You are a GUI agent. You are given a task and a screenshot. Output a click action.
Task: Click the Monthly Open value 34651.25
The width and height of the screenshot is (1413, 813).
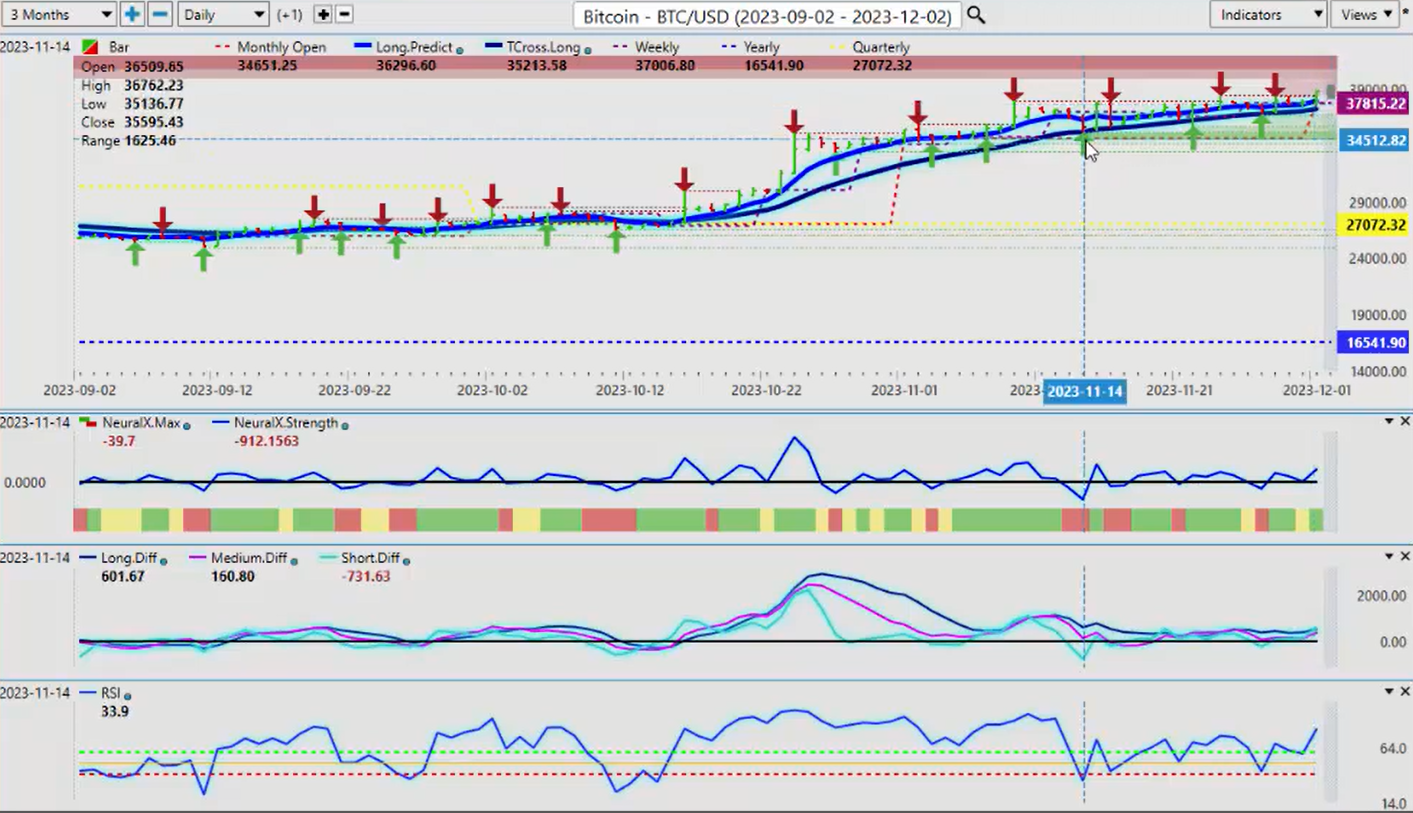click(x=268, y=66)
